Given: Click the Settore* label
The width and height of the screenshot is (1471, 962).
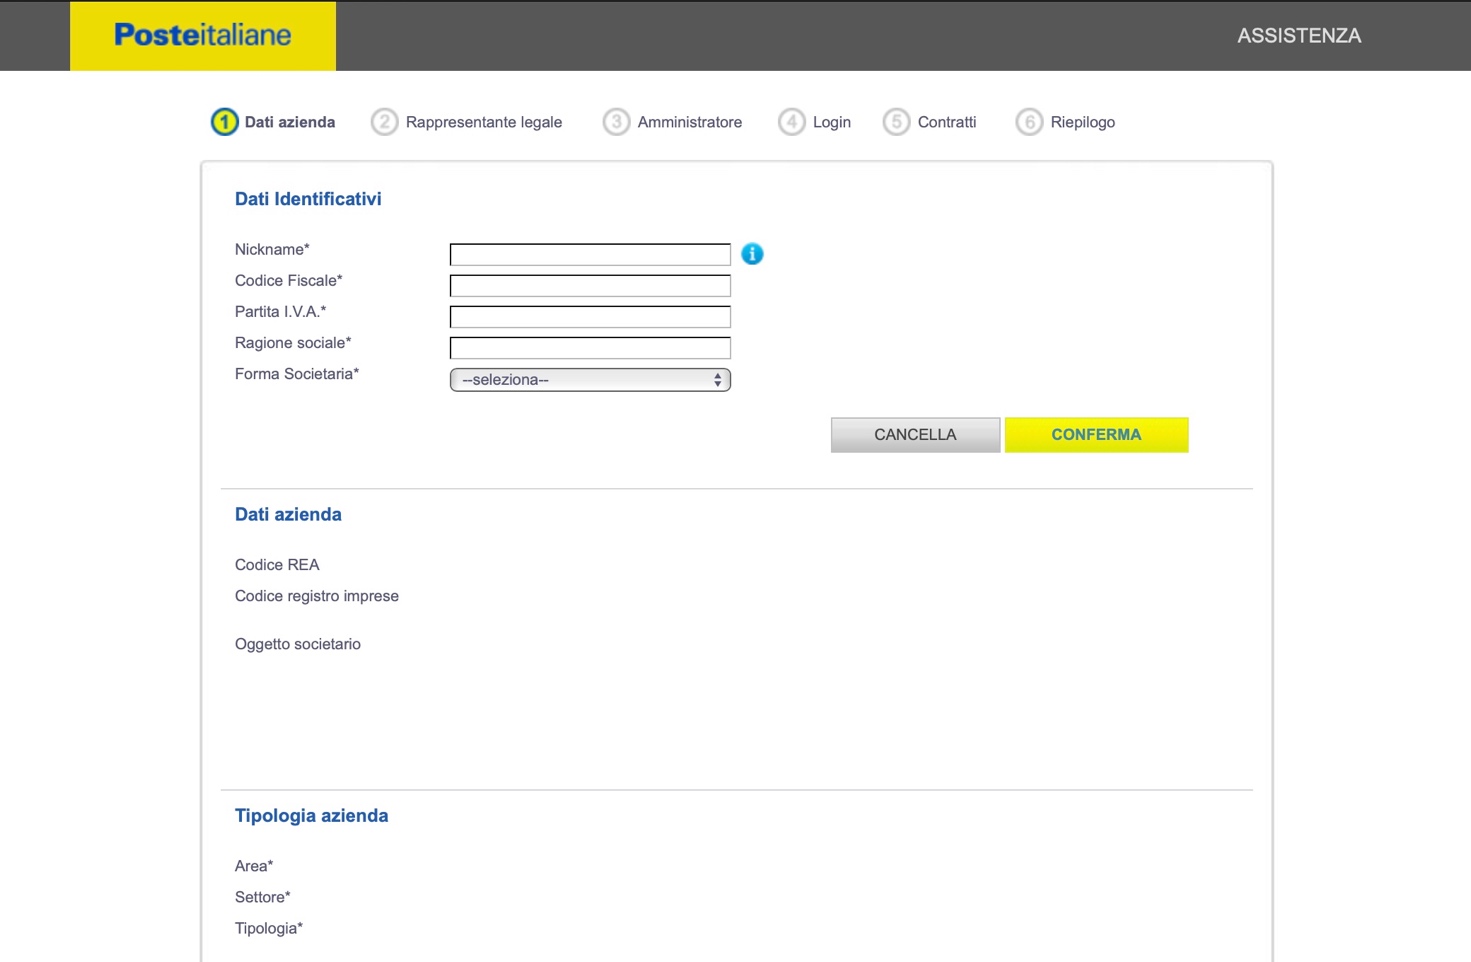Looking at the screenshot, I should click(x=263, y=897).
